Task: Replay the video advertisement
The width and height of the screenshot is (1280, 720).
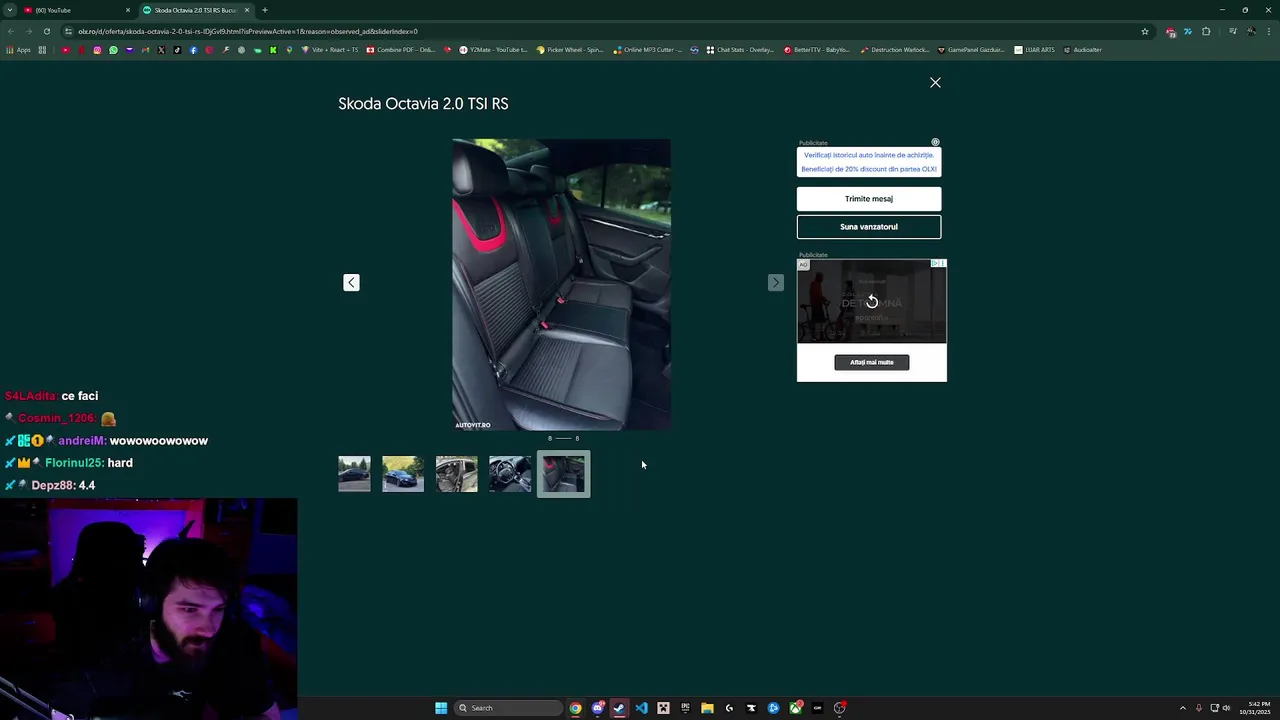Action: pos(872,302)
